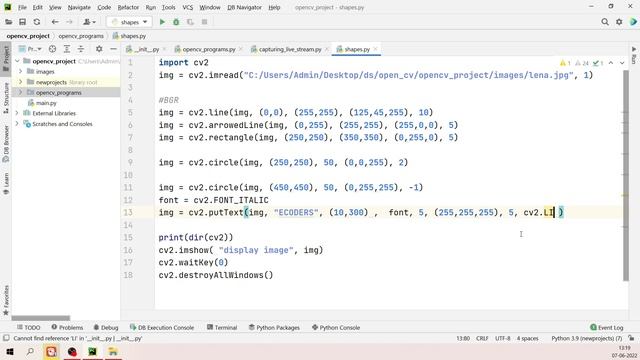Viewport: 640px width, 360px height.
Task: Expand Scratches and Consoles node
Action: pyautogui.click(x=17, y=124)
